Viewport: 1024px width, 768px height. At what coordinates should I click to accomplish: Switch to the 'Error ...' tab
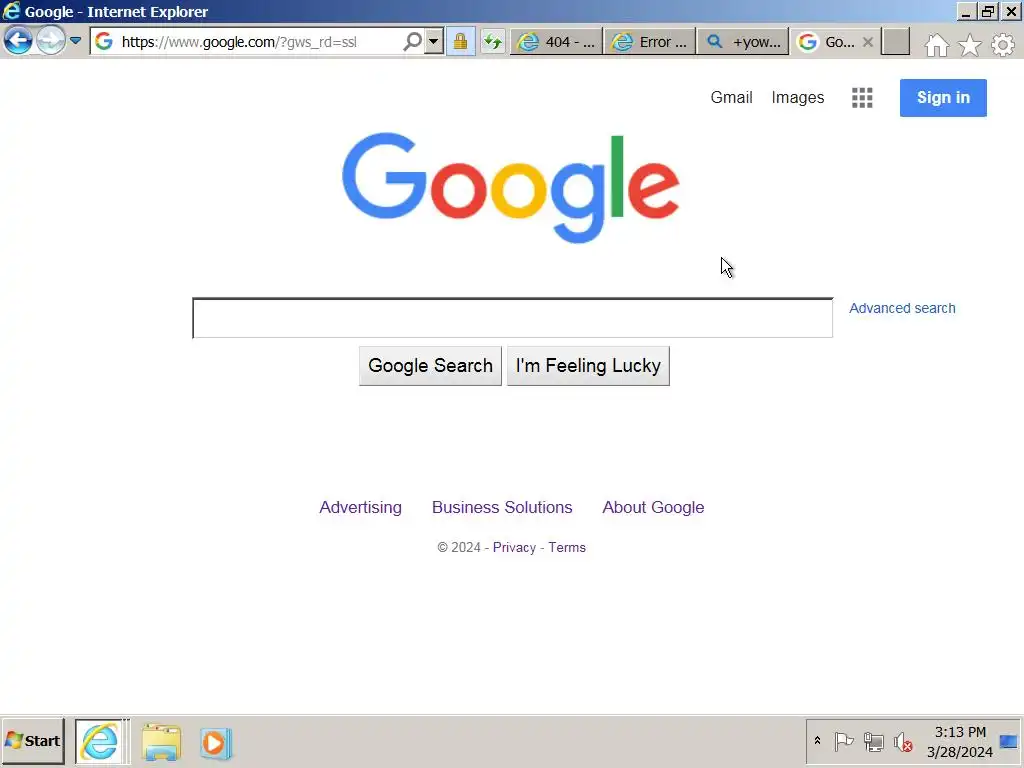point(650,42)
